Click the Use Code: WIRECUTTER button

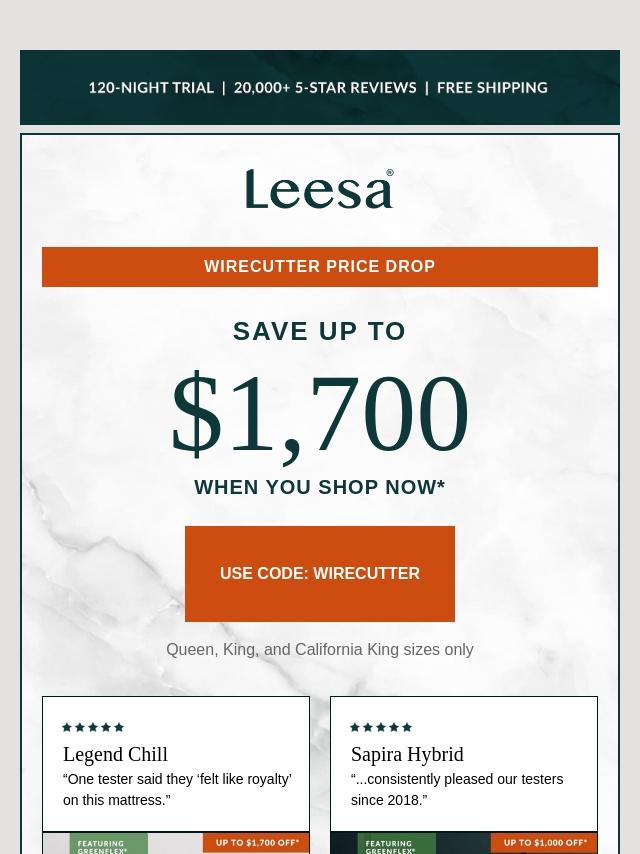tap(320, 574)
